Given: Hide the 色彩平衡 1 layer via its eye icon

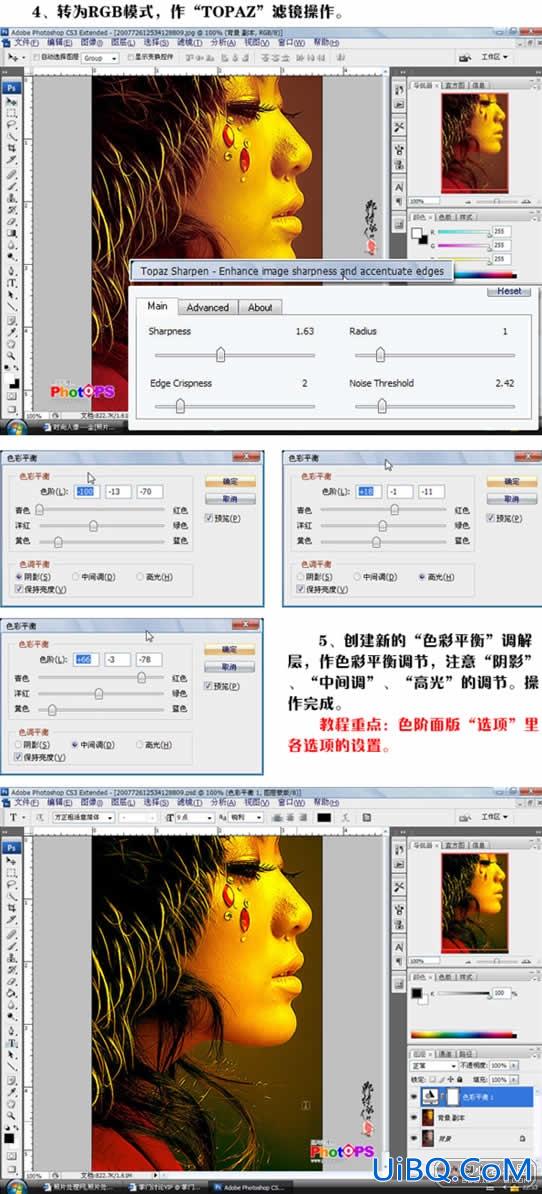Looking at the screenshot, I should (x=414, y=1097).
